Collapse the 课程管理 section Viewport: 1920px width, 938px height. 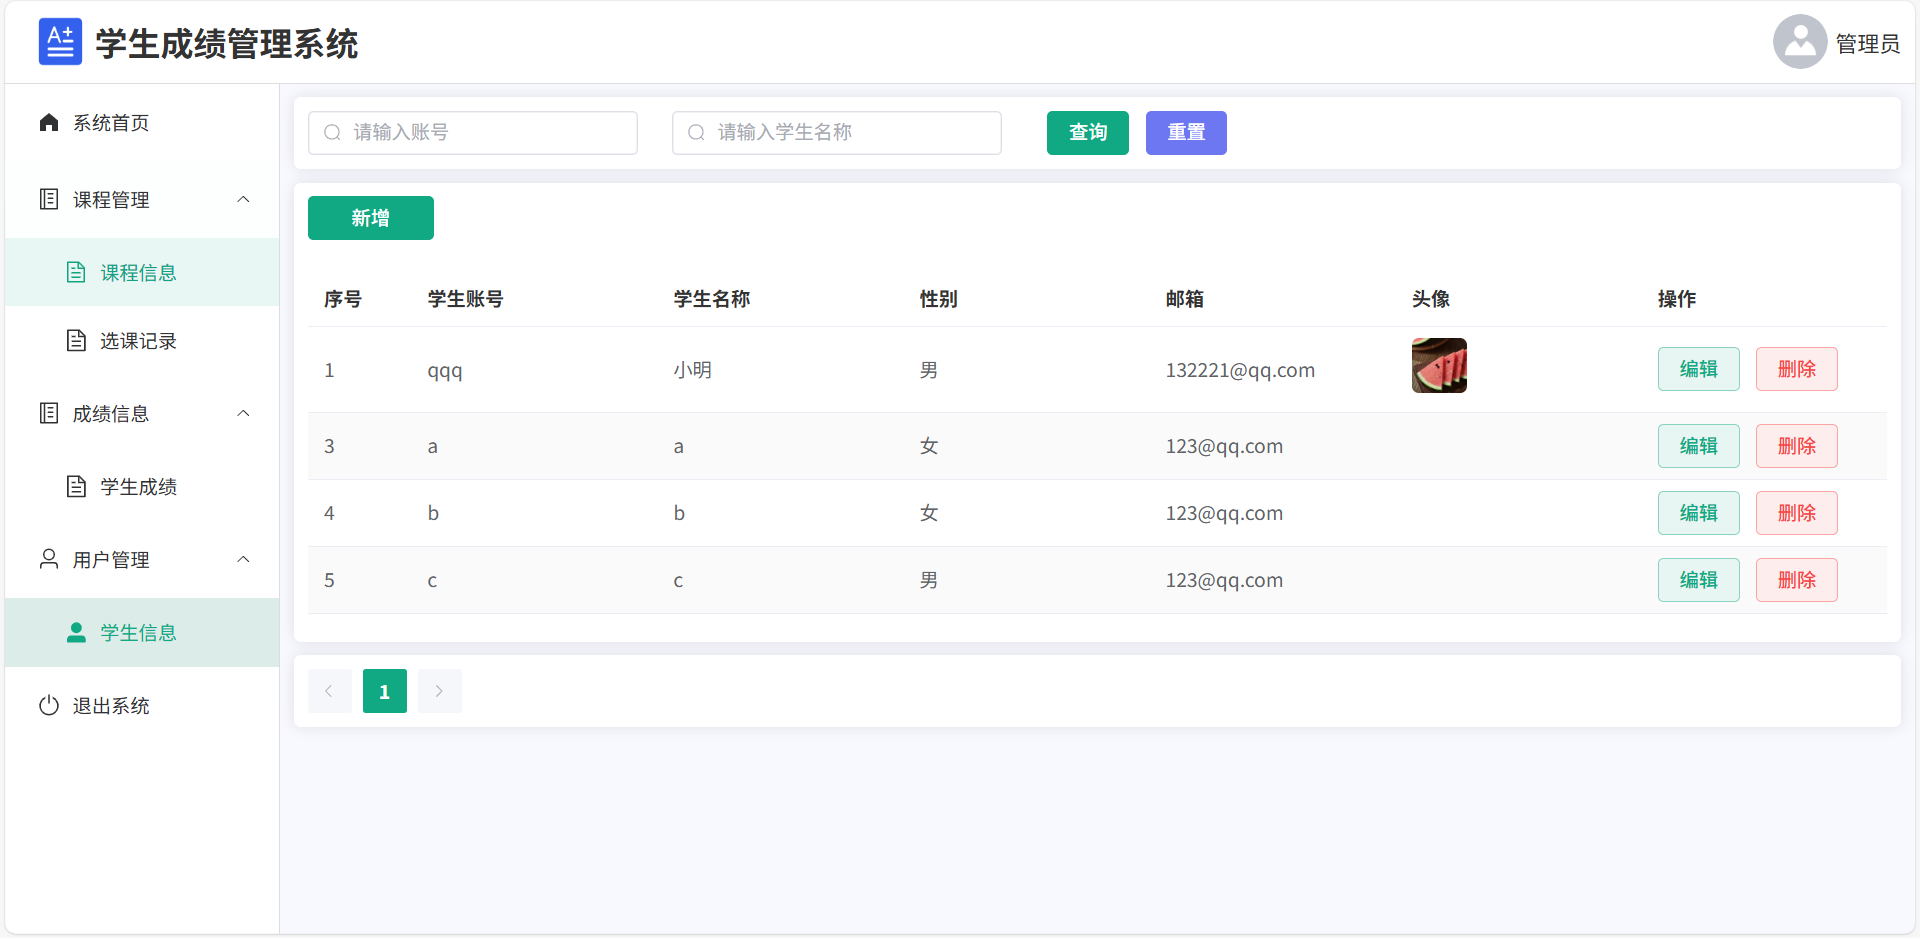click(243, 198)
